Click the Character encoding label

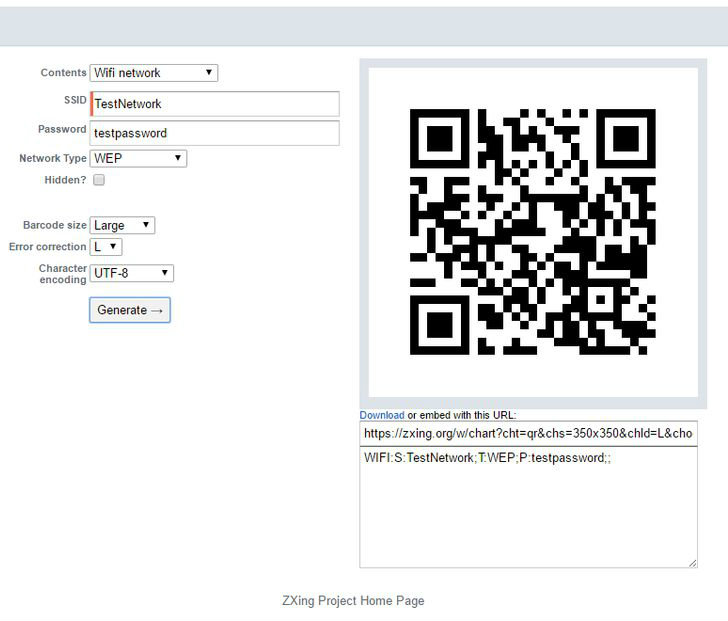pyautogui.click(x=63, y=274)
